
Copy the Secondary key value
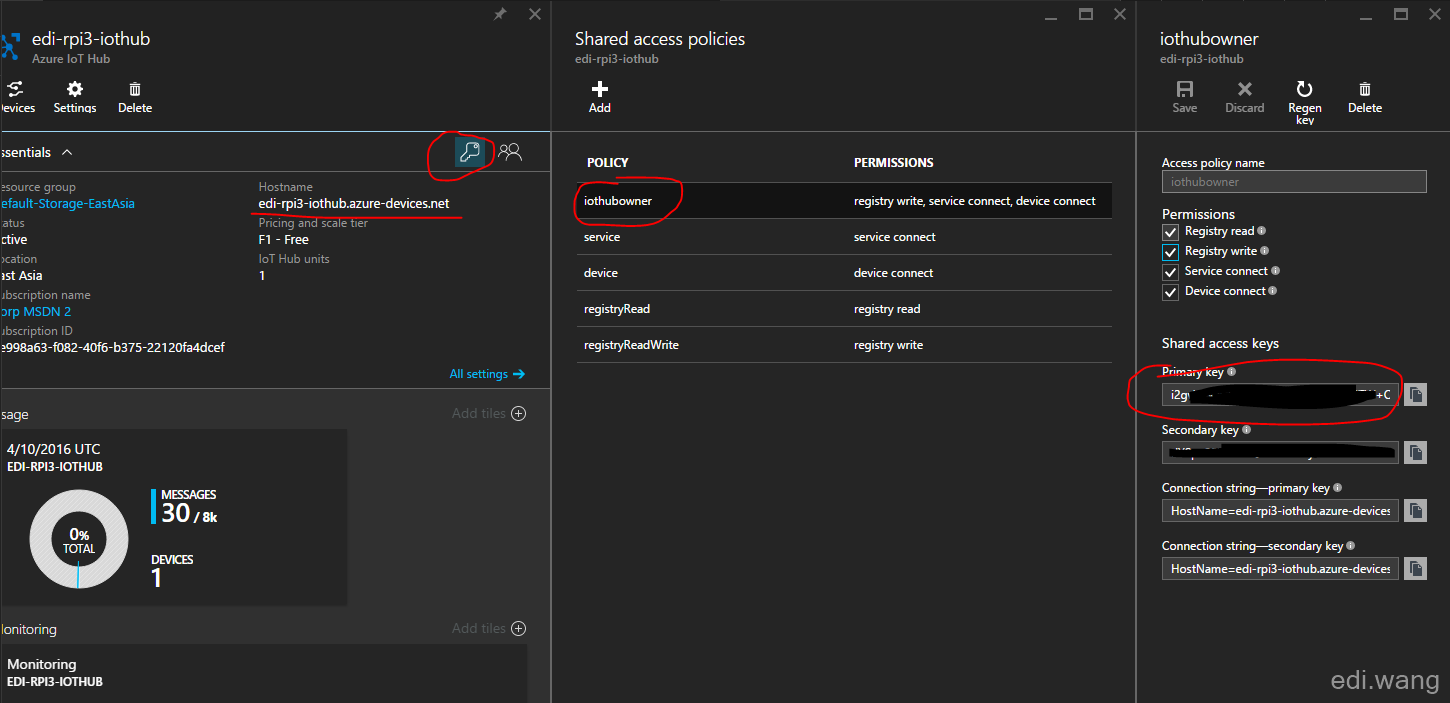coord(1415,453)
